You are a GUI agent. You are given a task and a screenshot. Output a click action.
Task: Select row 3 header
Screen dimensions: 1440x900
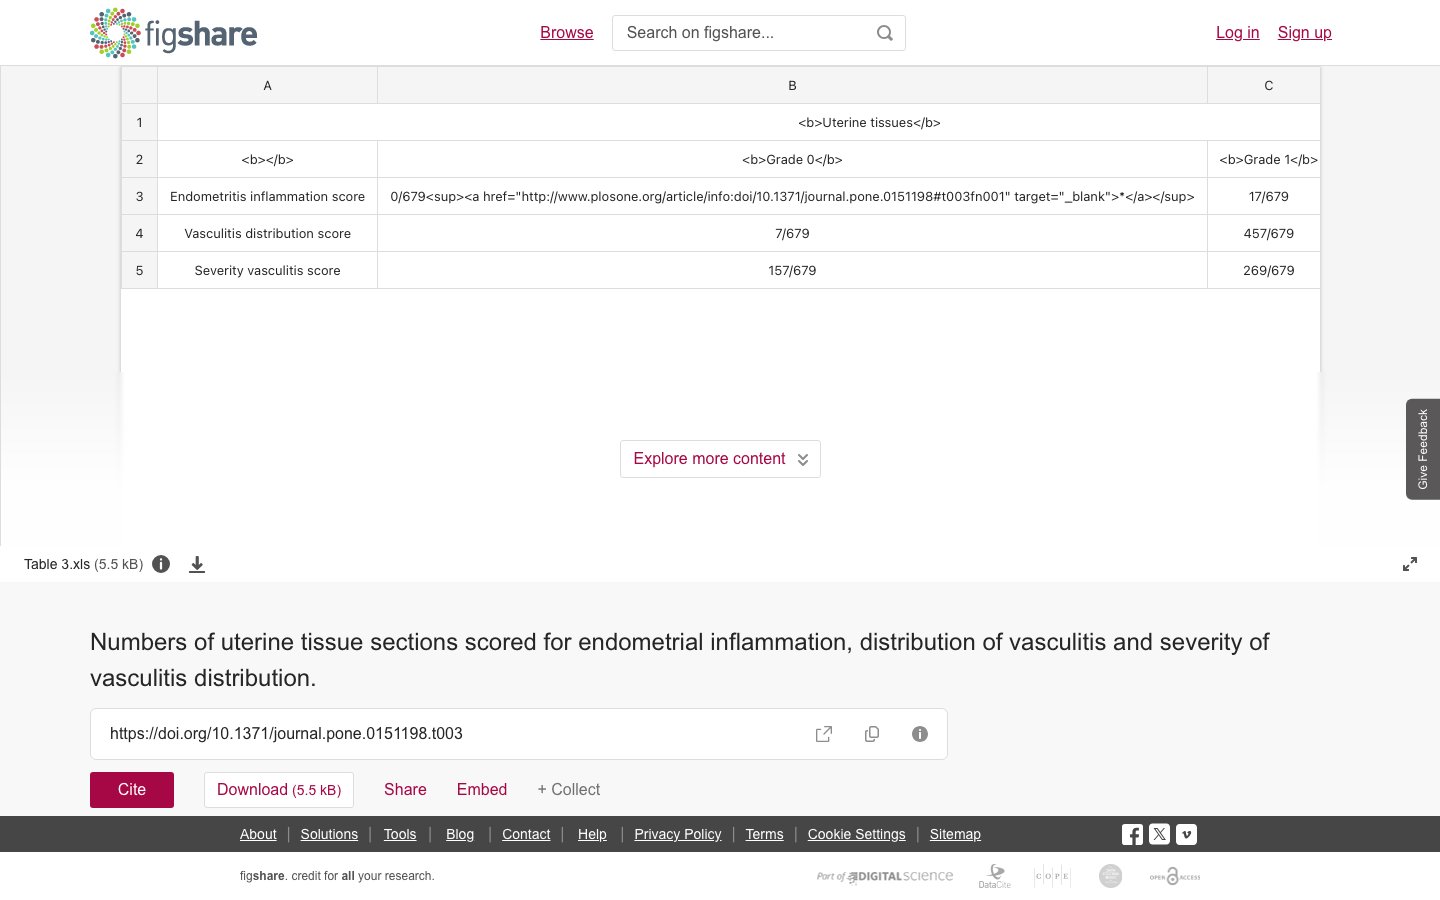[x=139, y=197]
